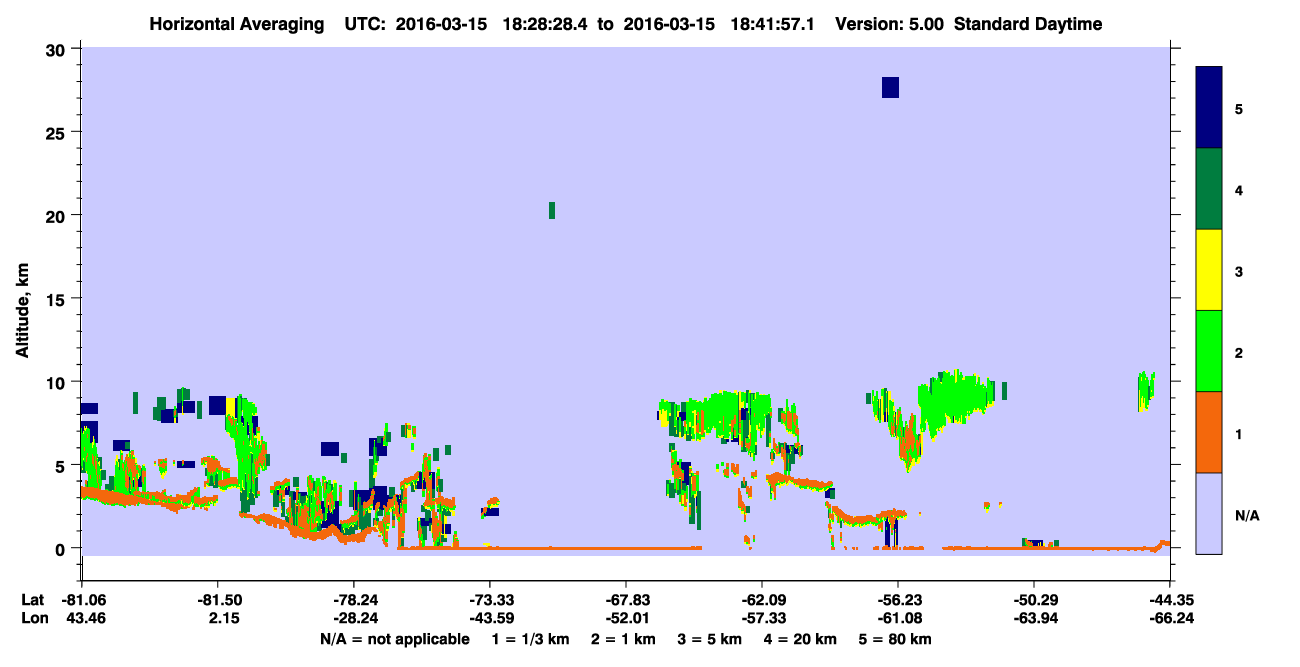This screenshot has width=1300, height=667.
Task: Click longitude value -43.59
Action: [x=490, y=618]
